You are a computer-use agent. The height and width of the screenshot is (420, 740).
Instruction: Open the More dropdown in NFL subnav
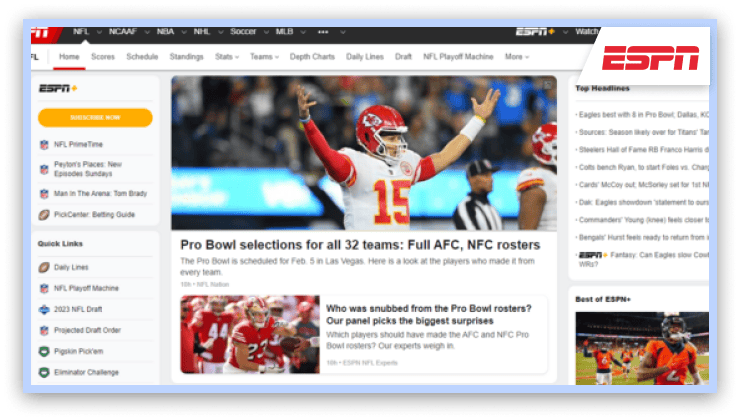[517, 57]
